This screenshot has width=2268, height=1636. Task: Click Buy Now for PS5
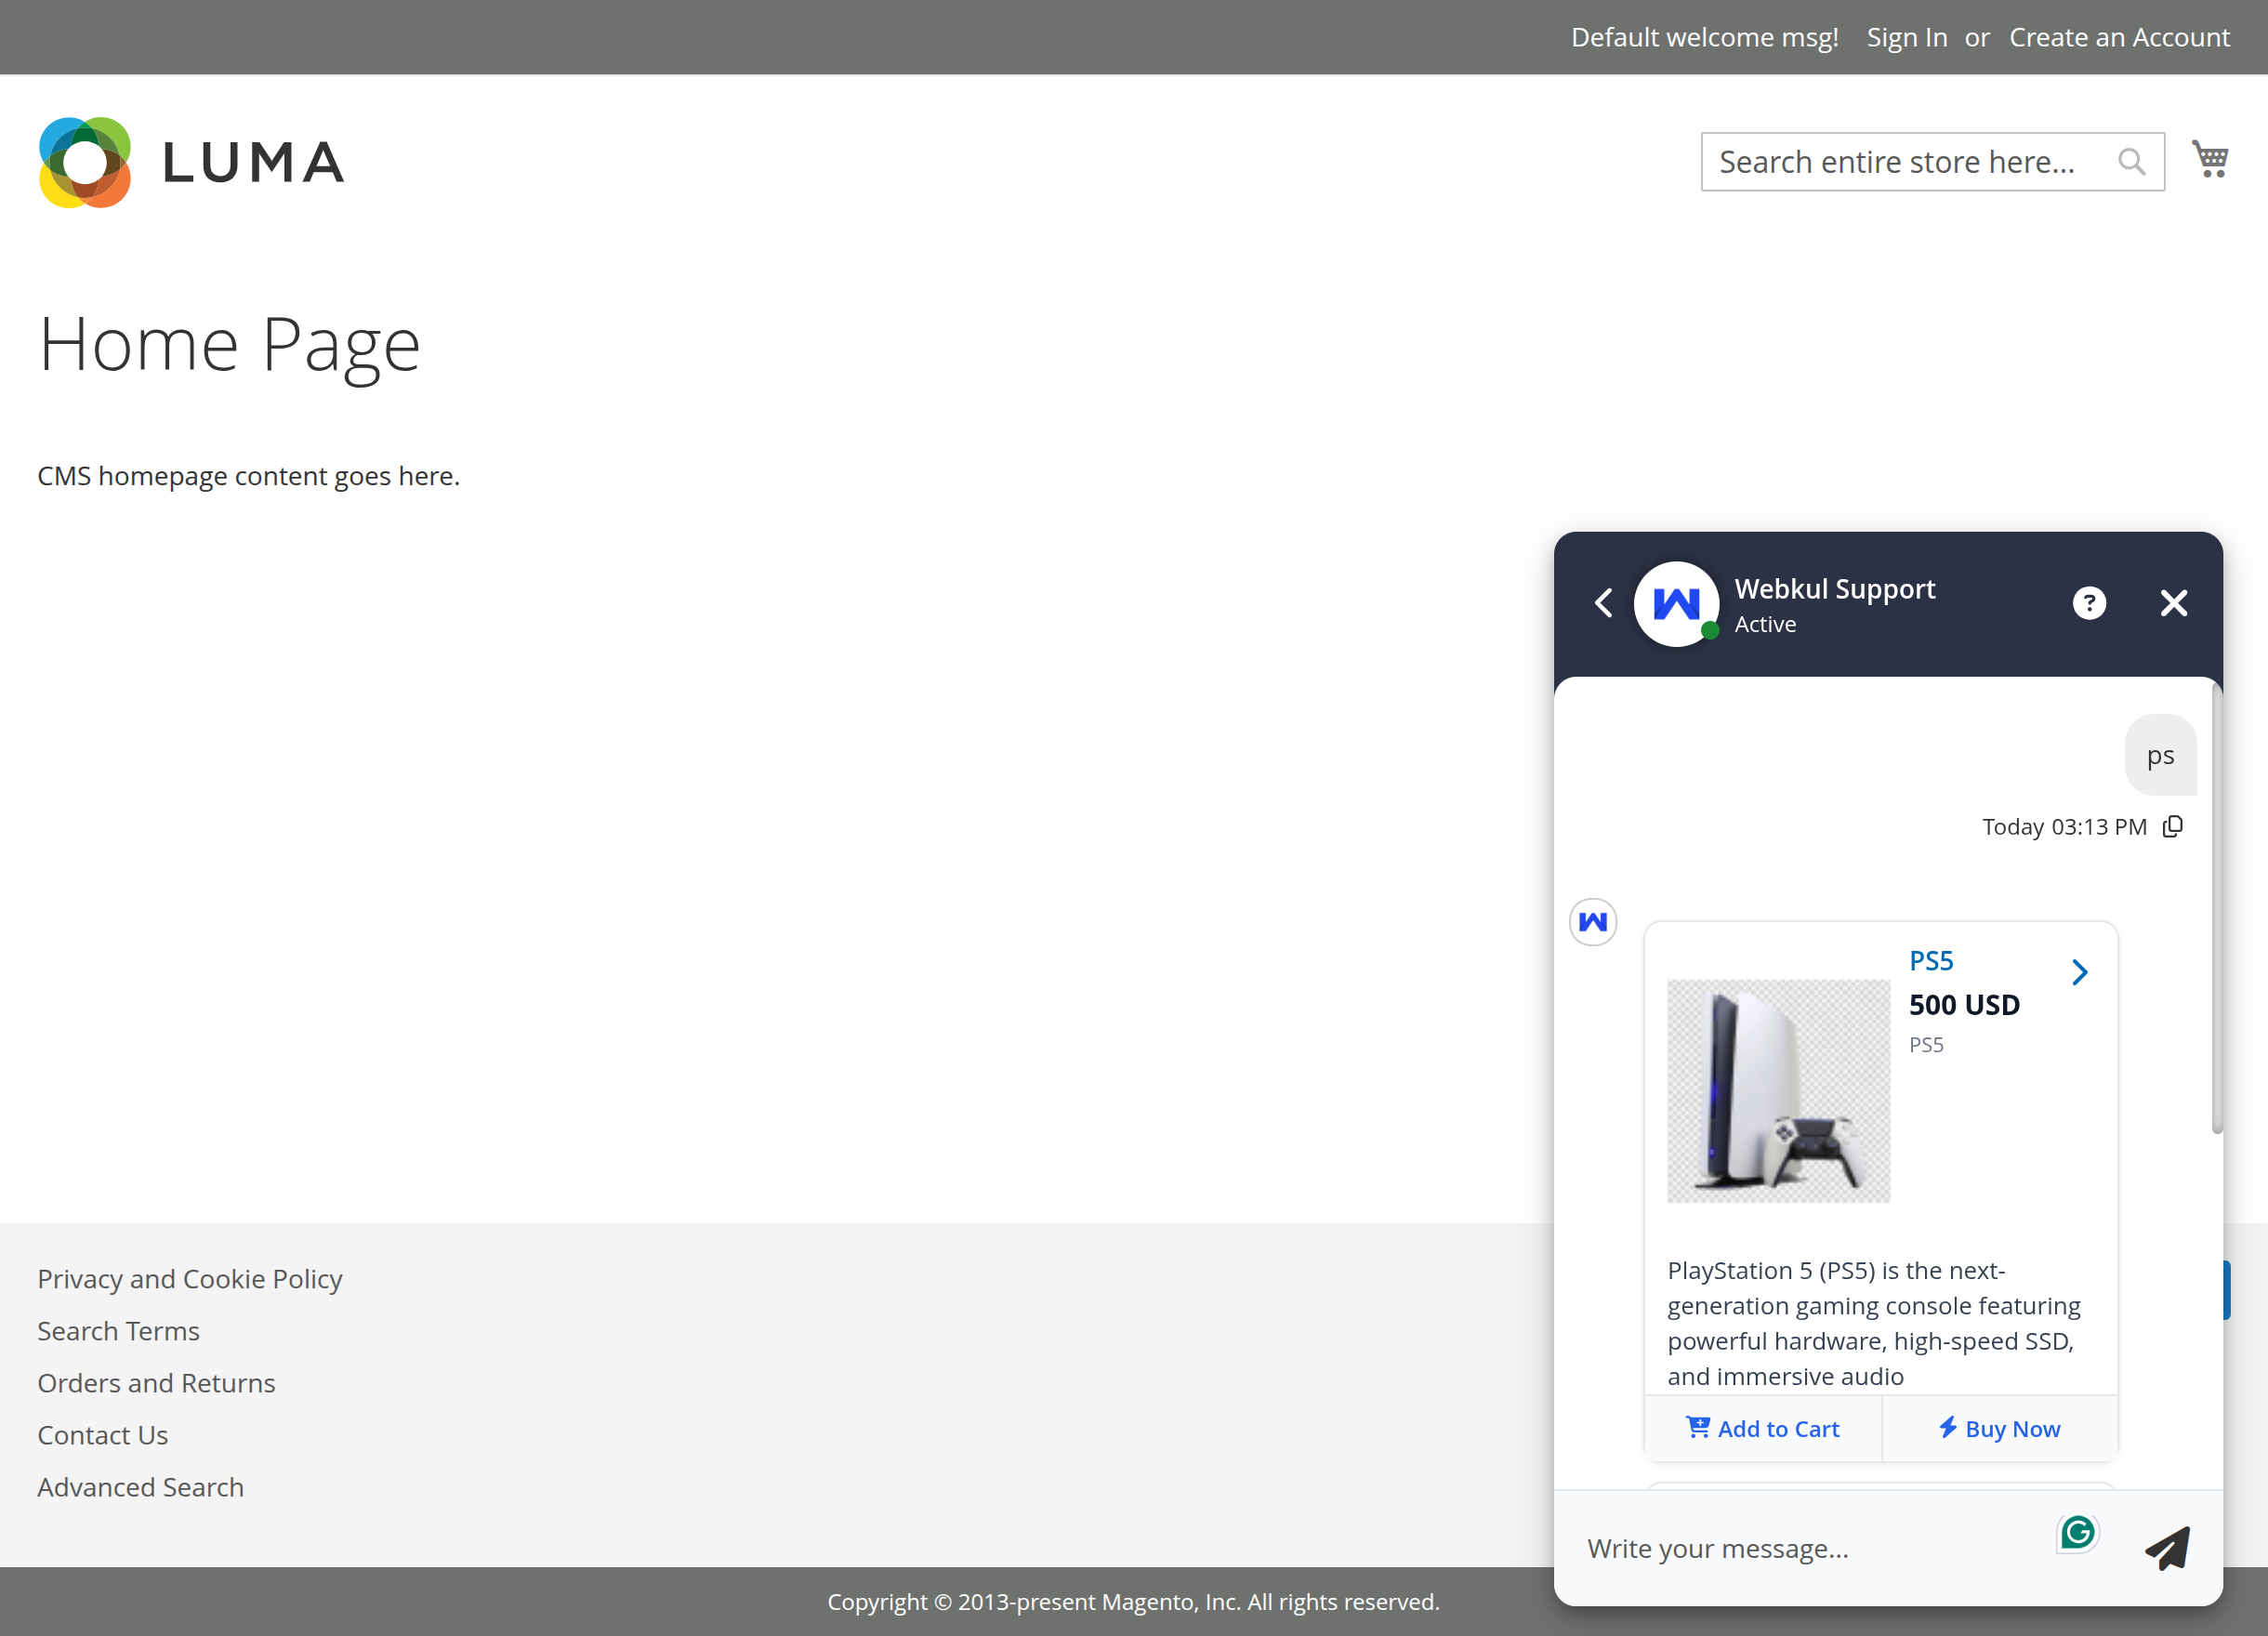[2000, 1428]
